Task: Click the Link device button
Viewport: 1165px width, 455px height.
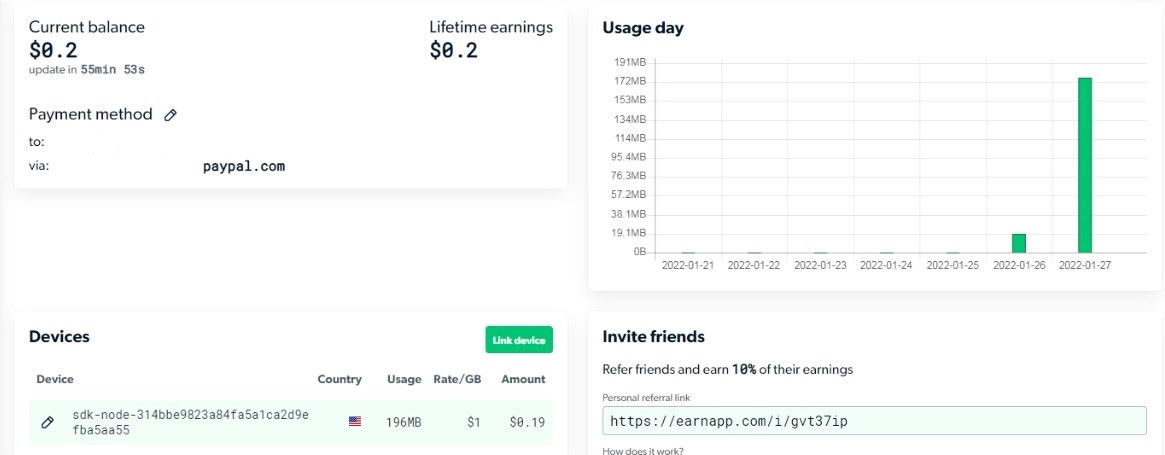Action: [519, 340]
